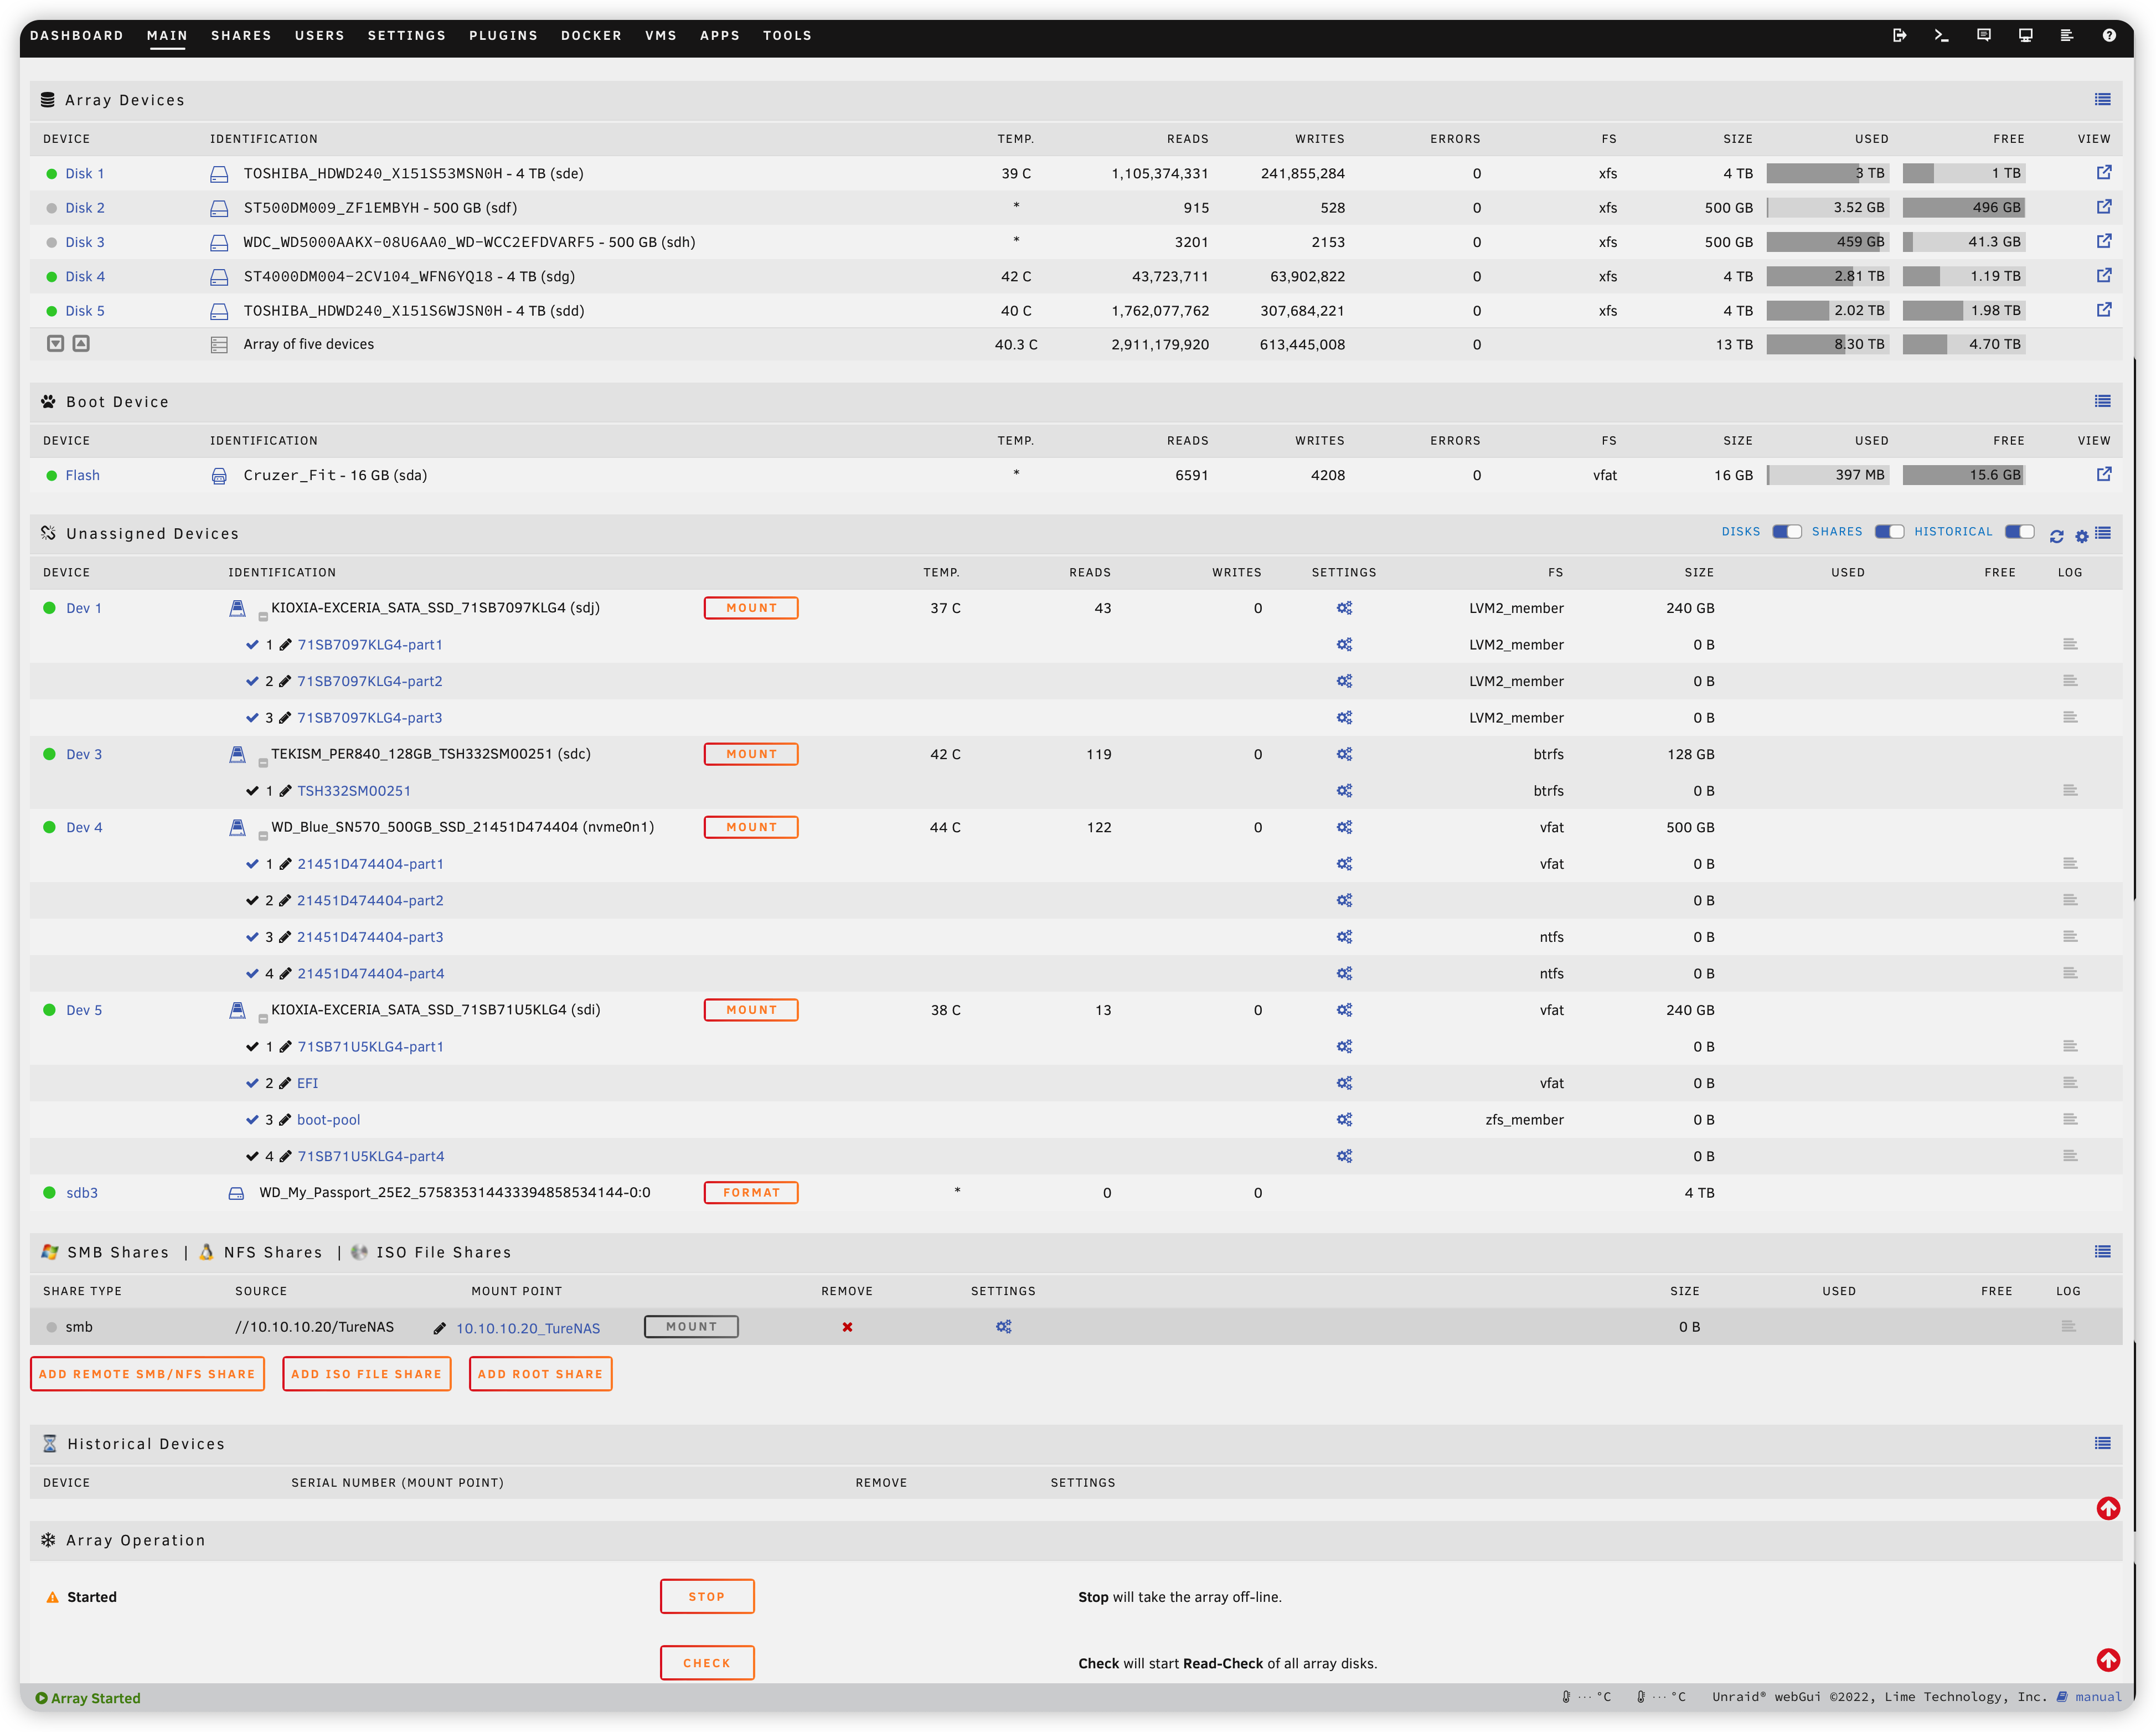Open log icon for EFI partition
This screenshot has width=2156, height=1732.
[2070, 1082]
